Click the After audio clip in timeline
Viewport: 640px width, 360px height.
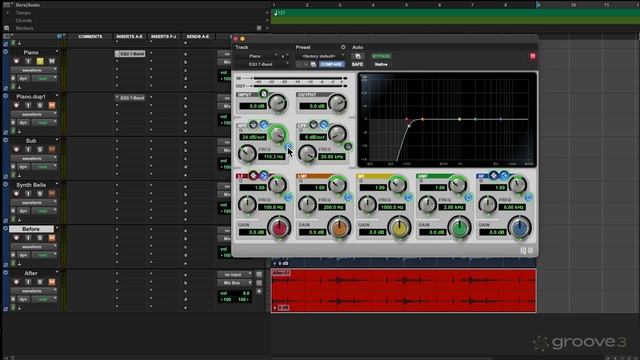[x=404, y=291]
